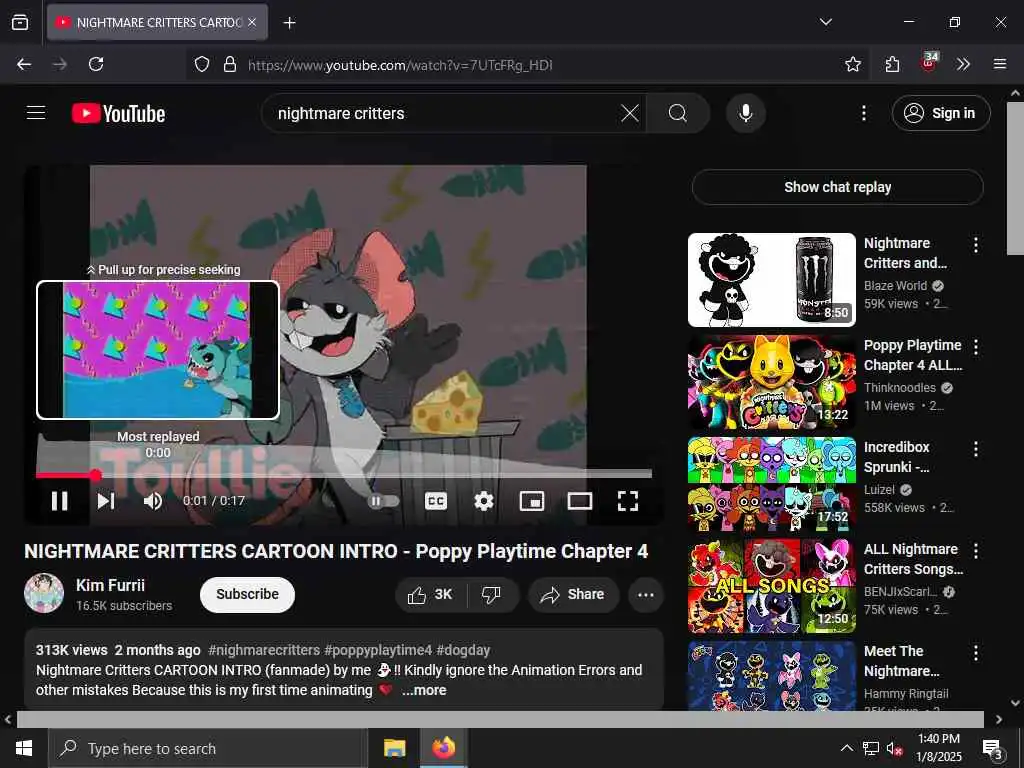The width and height of the screenshot is (1024, 768).
Task: Open Poppy Playtime Chapter 4 ALL thumbnail
Action: (771, 381)
